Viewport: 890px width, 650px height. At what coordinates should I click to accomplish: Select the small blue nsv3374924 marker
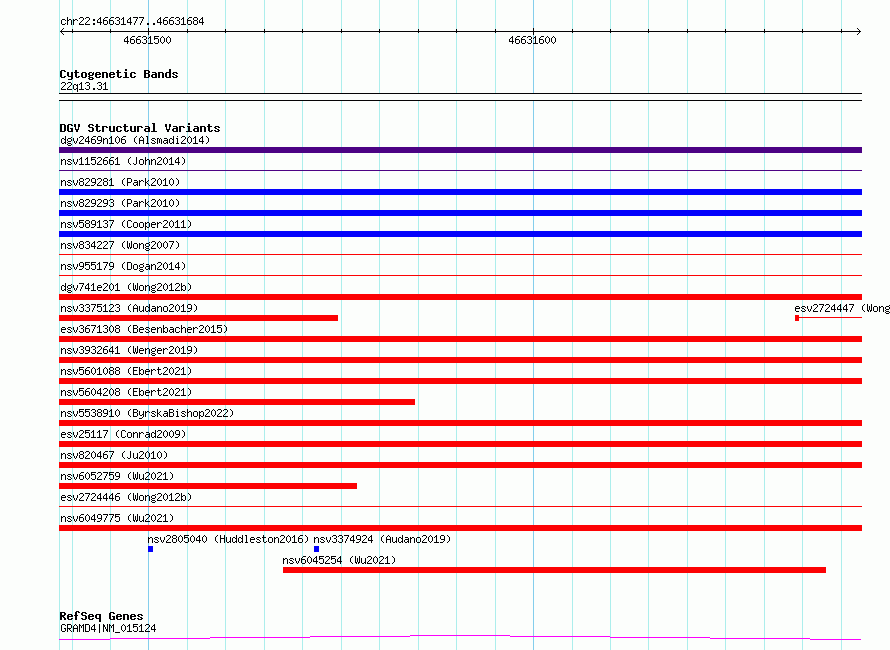(x=316, y=549)
